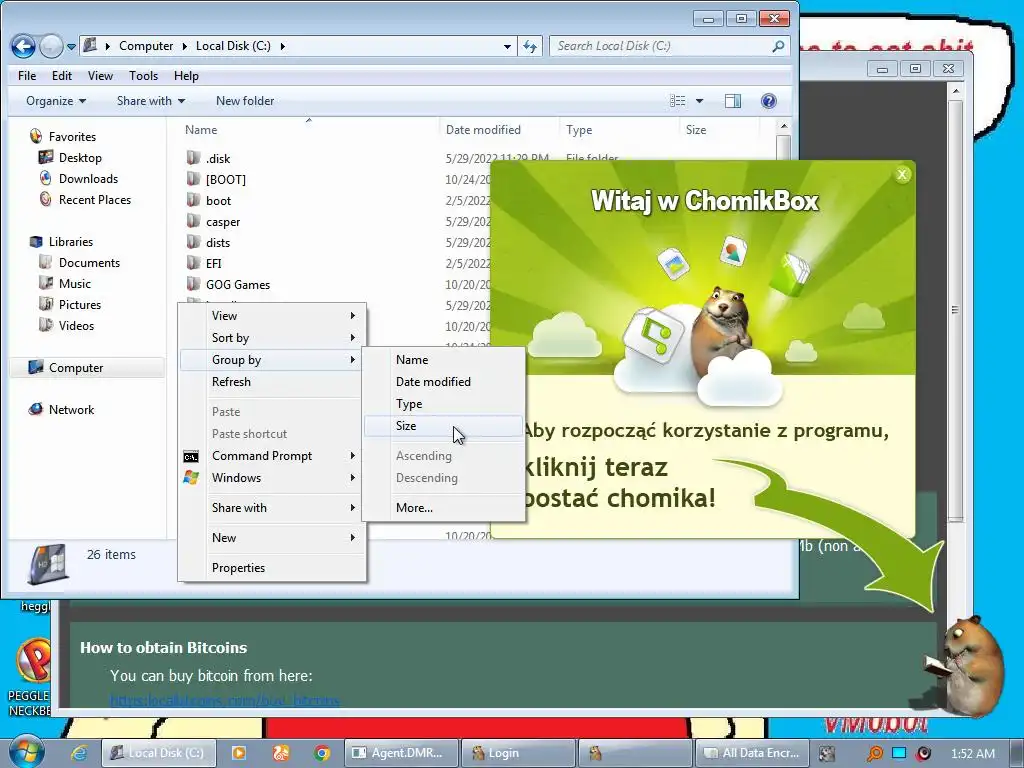This screenshot has height=768, width=1024.
Task: Select the .disk folder
Action: click(218, 159)
